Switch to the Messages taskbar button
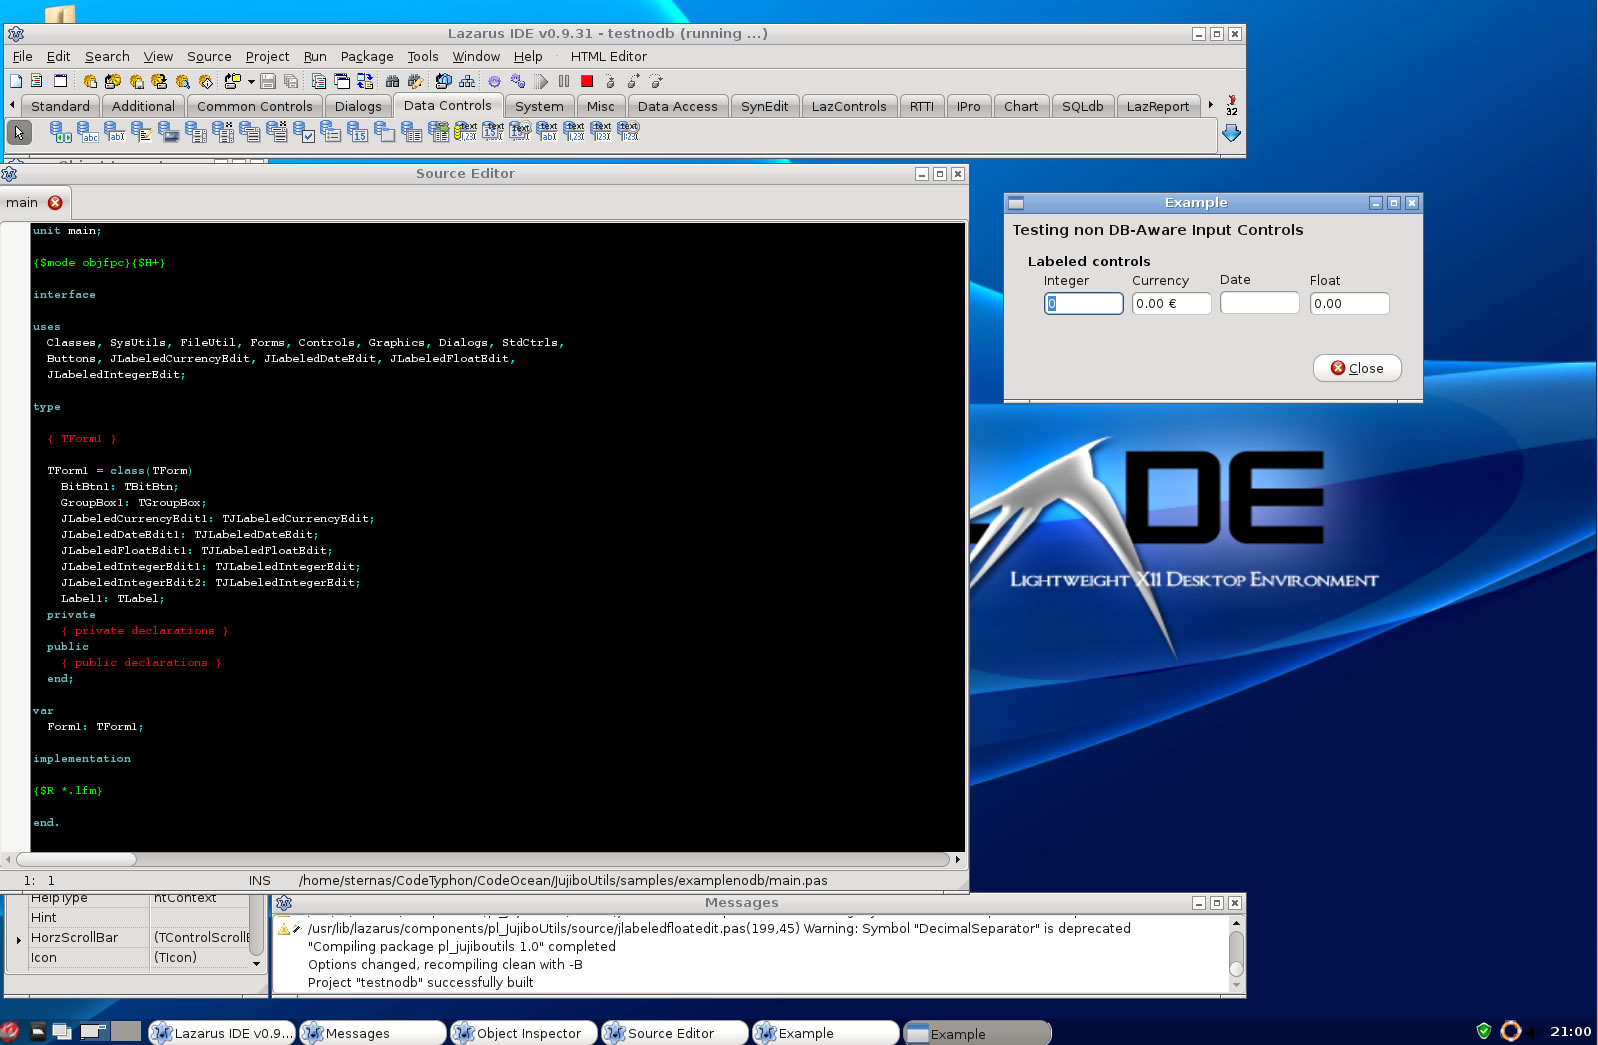This screenshot has width=1598, height=1045. 372,1033
